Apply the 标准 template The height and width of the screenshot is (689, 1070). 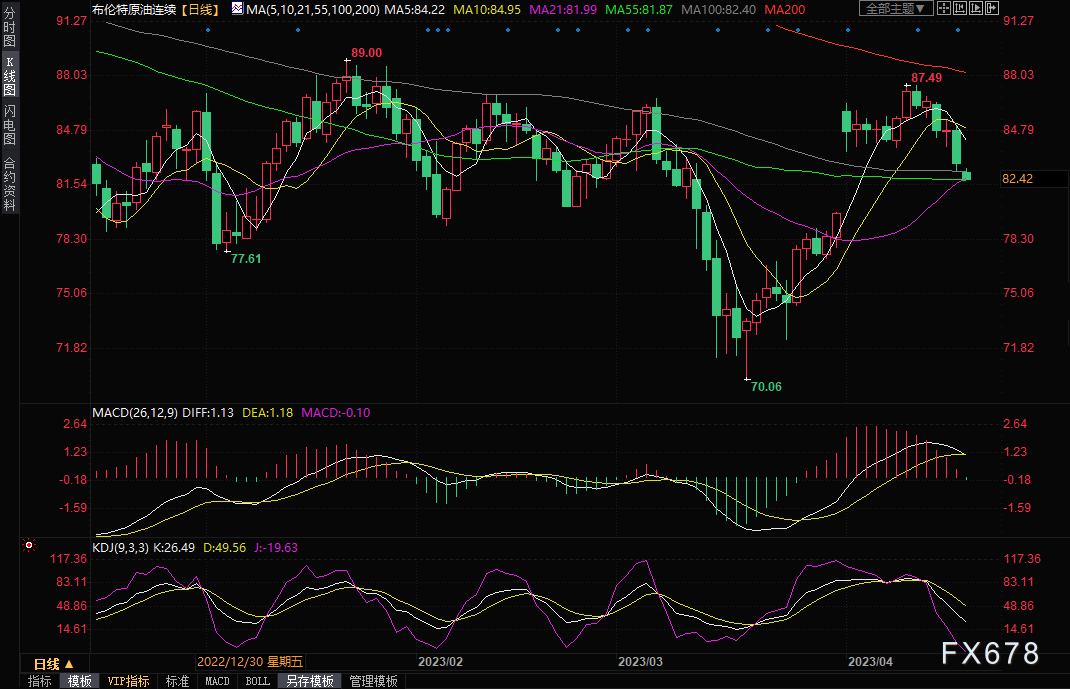(x=177, y=681)
